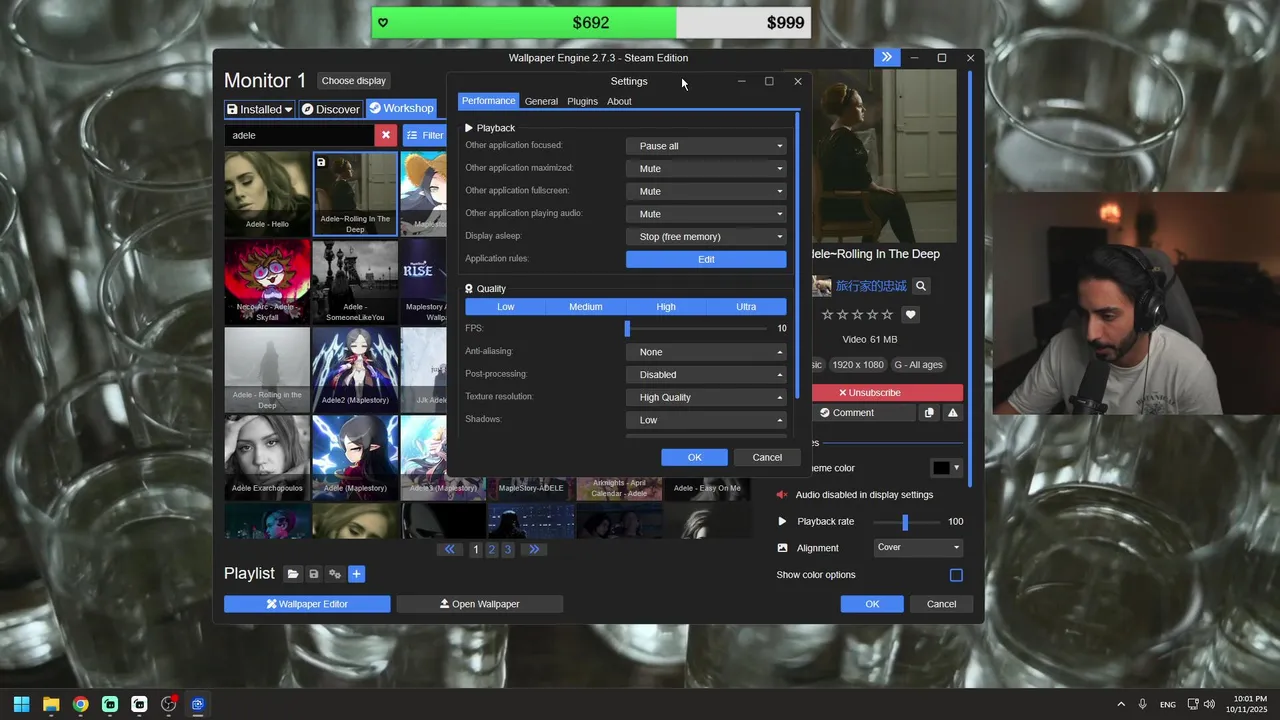Switch to Performance tab

coord(489,101)
